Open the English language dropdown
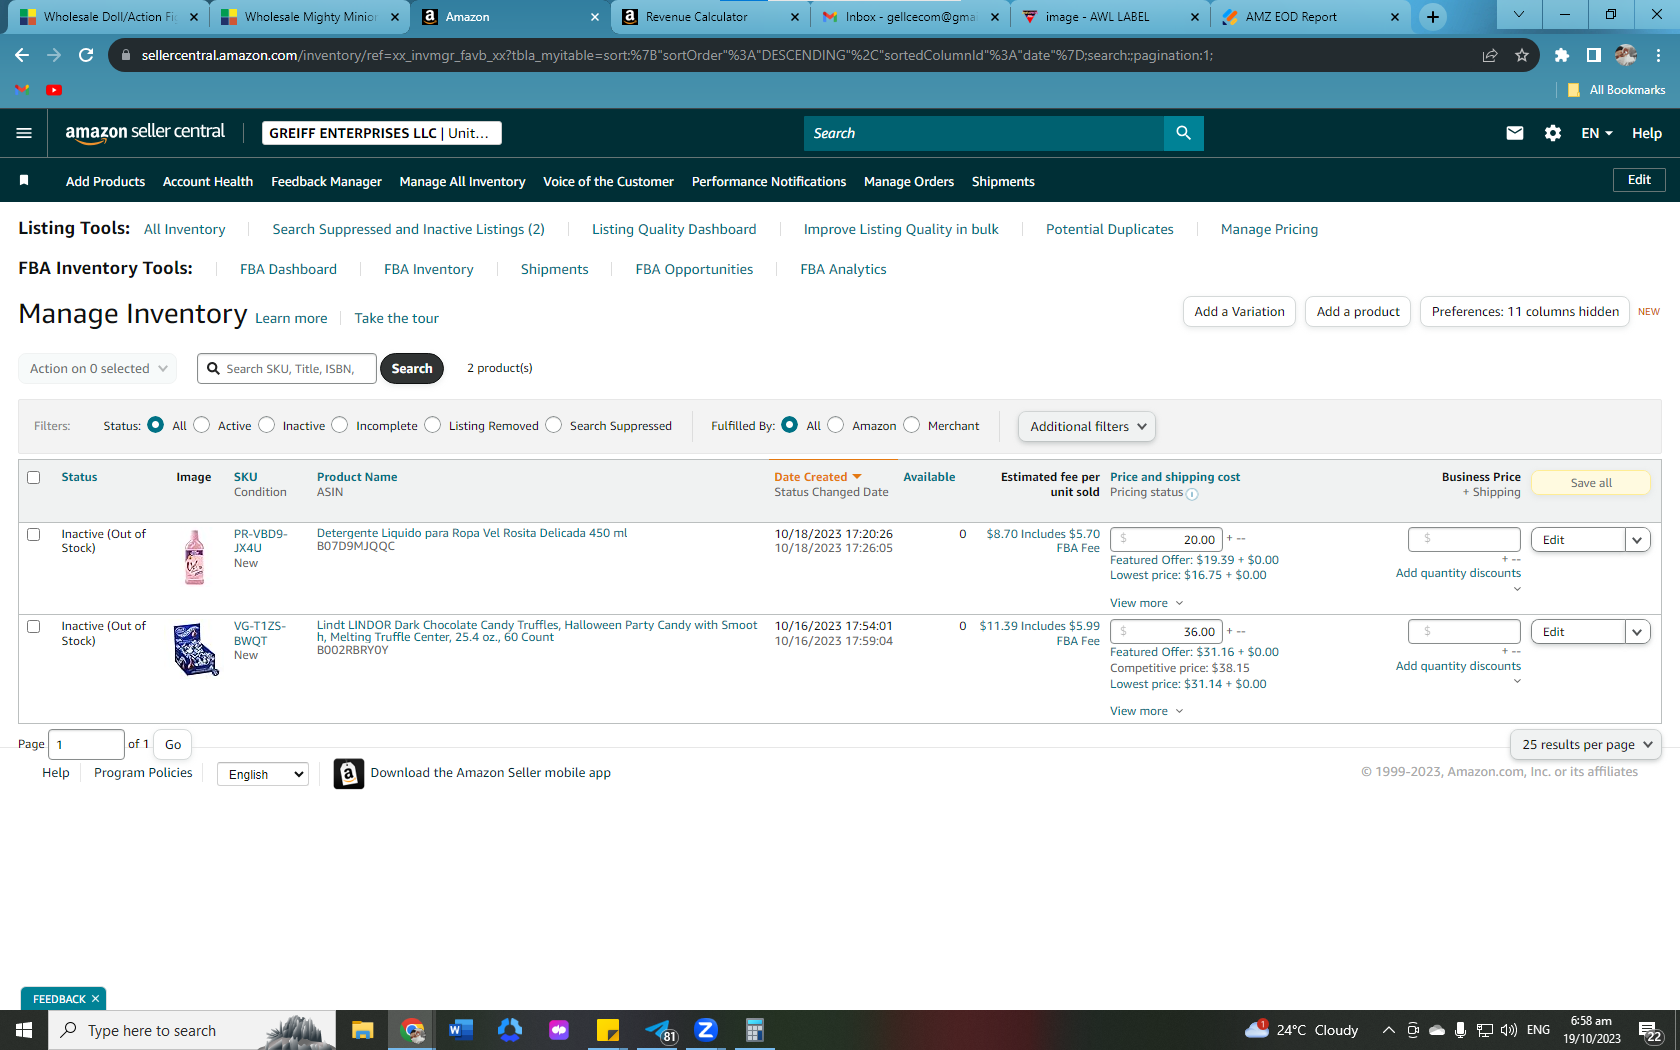This screenshot has height=1050, width=1680. pos(263,774)
